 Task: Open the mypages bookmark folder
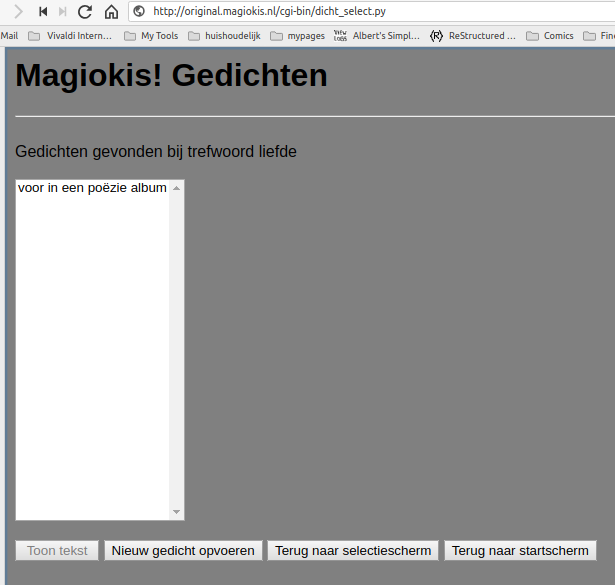tap(298, 36)
